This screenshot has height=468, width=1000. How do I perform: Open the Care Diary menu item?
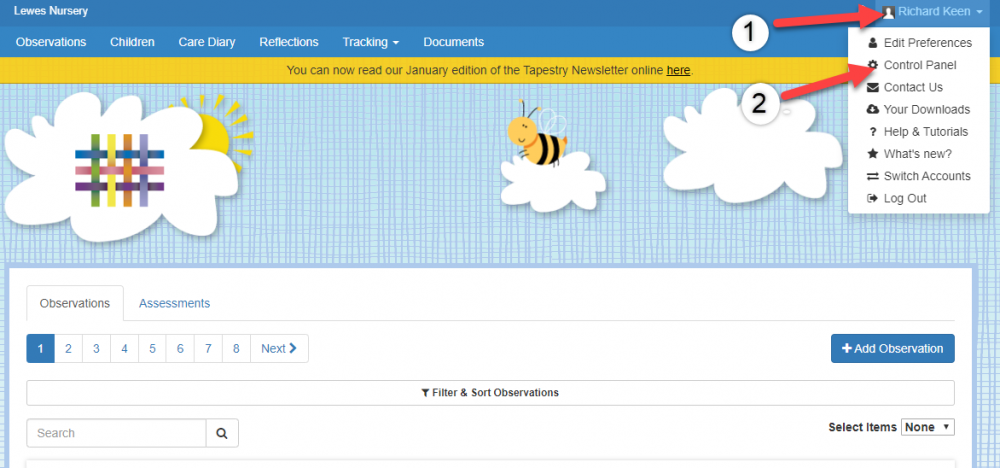pos(206,42)
